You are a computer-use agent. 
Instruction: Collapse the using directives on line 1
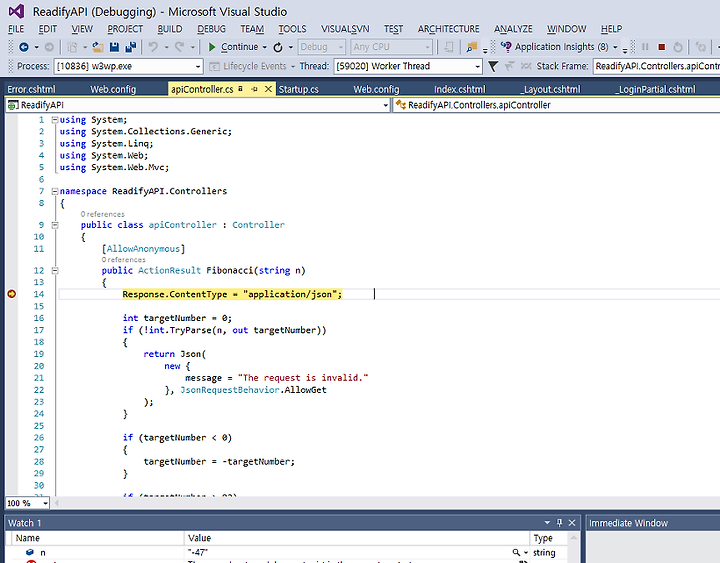55,120
